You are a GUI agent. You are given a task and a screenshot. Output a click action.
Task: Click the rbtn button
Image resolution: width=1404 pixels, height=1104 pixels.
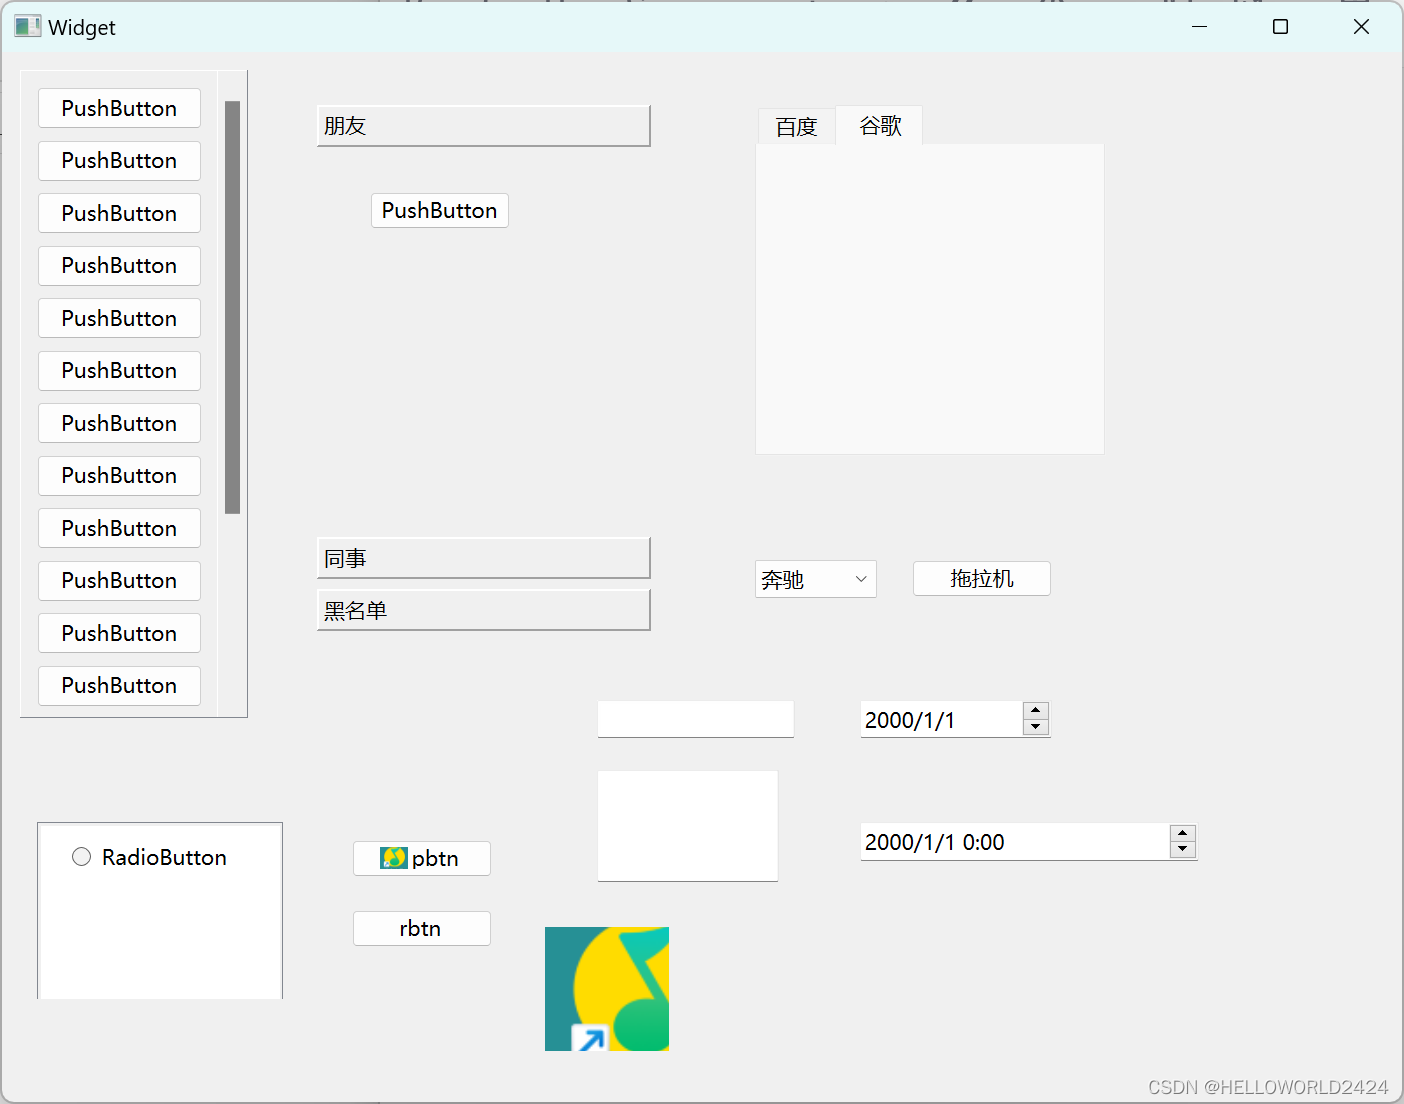pyautogui.click(x=422, y=928)
